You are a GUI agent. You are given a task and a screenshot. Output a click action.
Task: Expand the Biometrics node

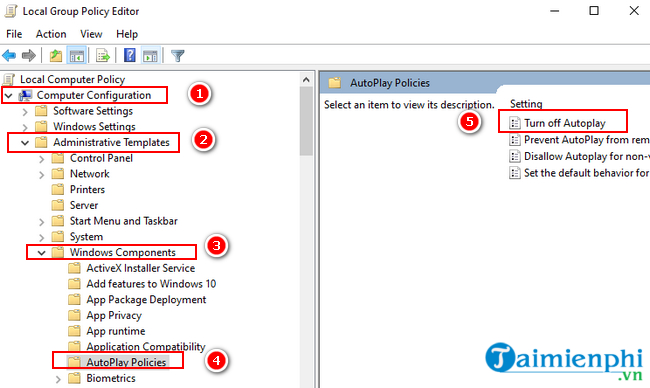coord(58,379)
